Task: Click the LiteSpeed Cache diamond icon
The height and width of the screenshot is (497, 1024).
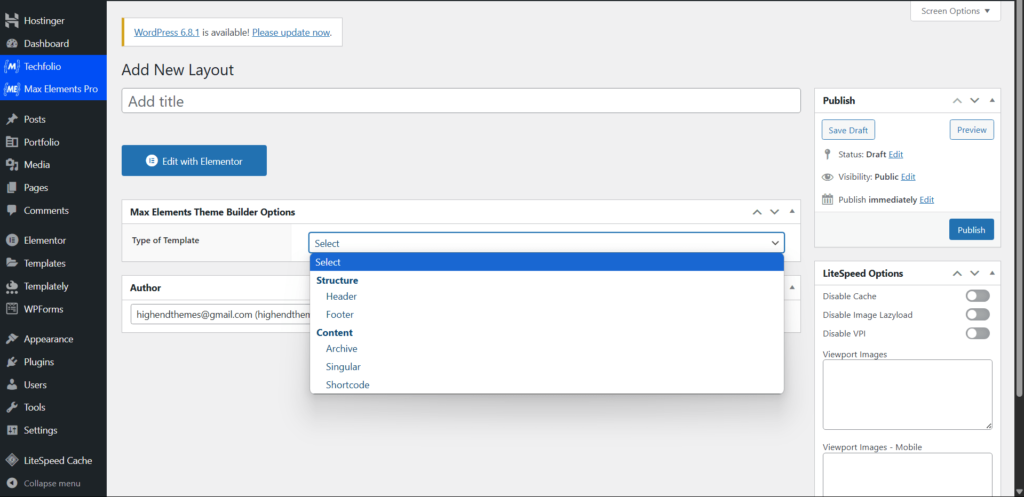Action: [12, 460]
